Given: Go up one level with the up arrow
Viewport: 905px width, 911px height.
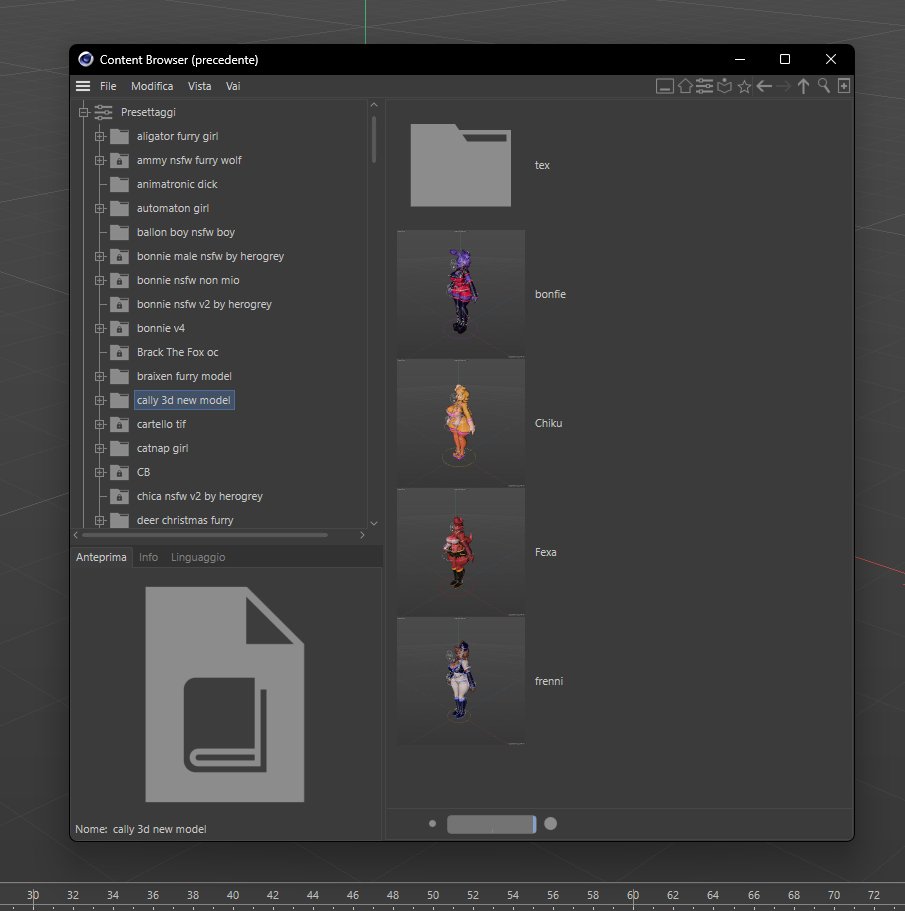Looking at the screenshot, I should (x=803, y=86).
